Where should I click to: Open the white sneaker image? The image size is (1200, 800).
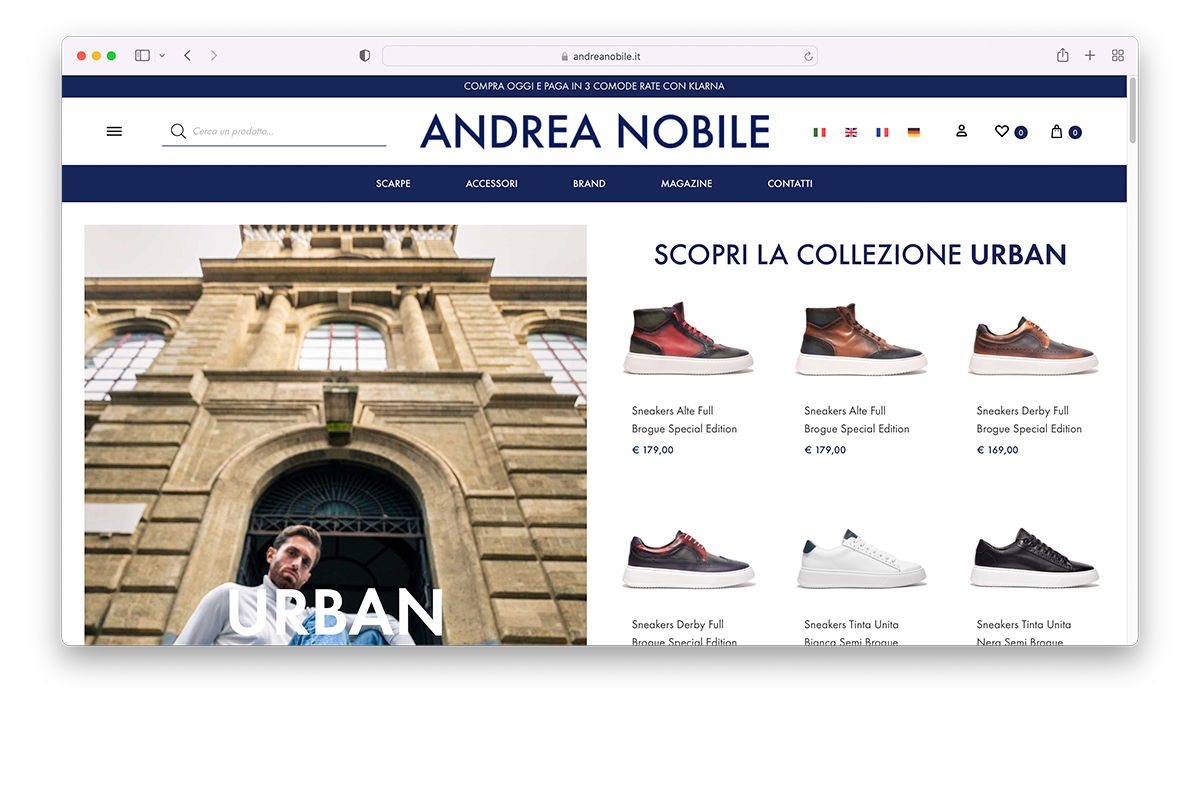coord(861,558)
